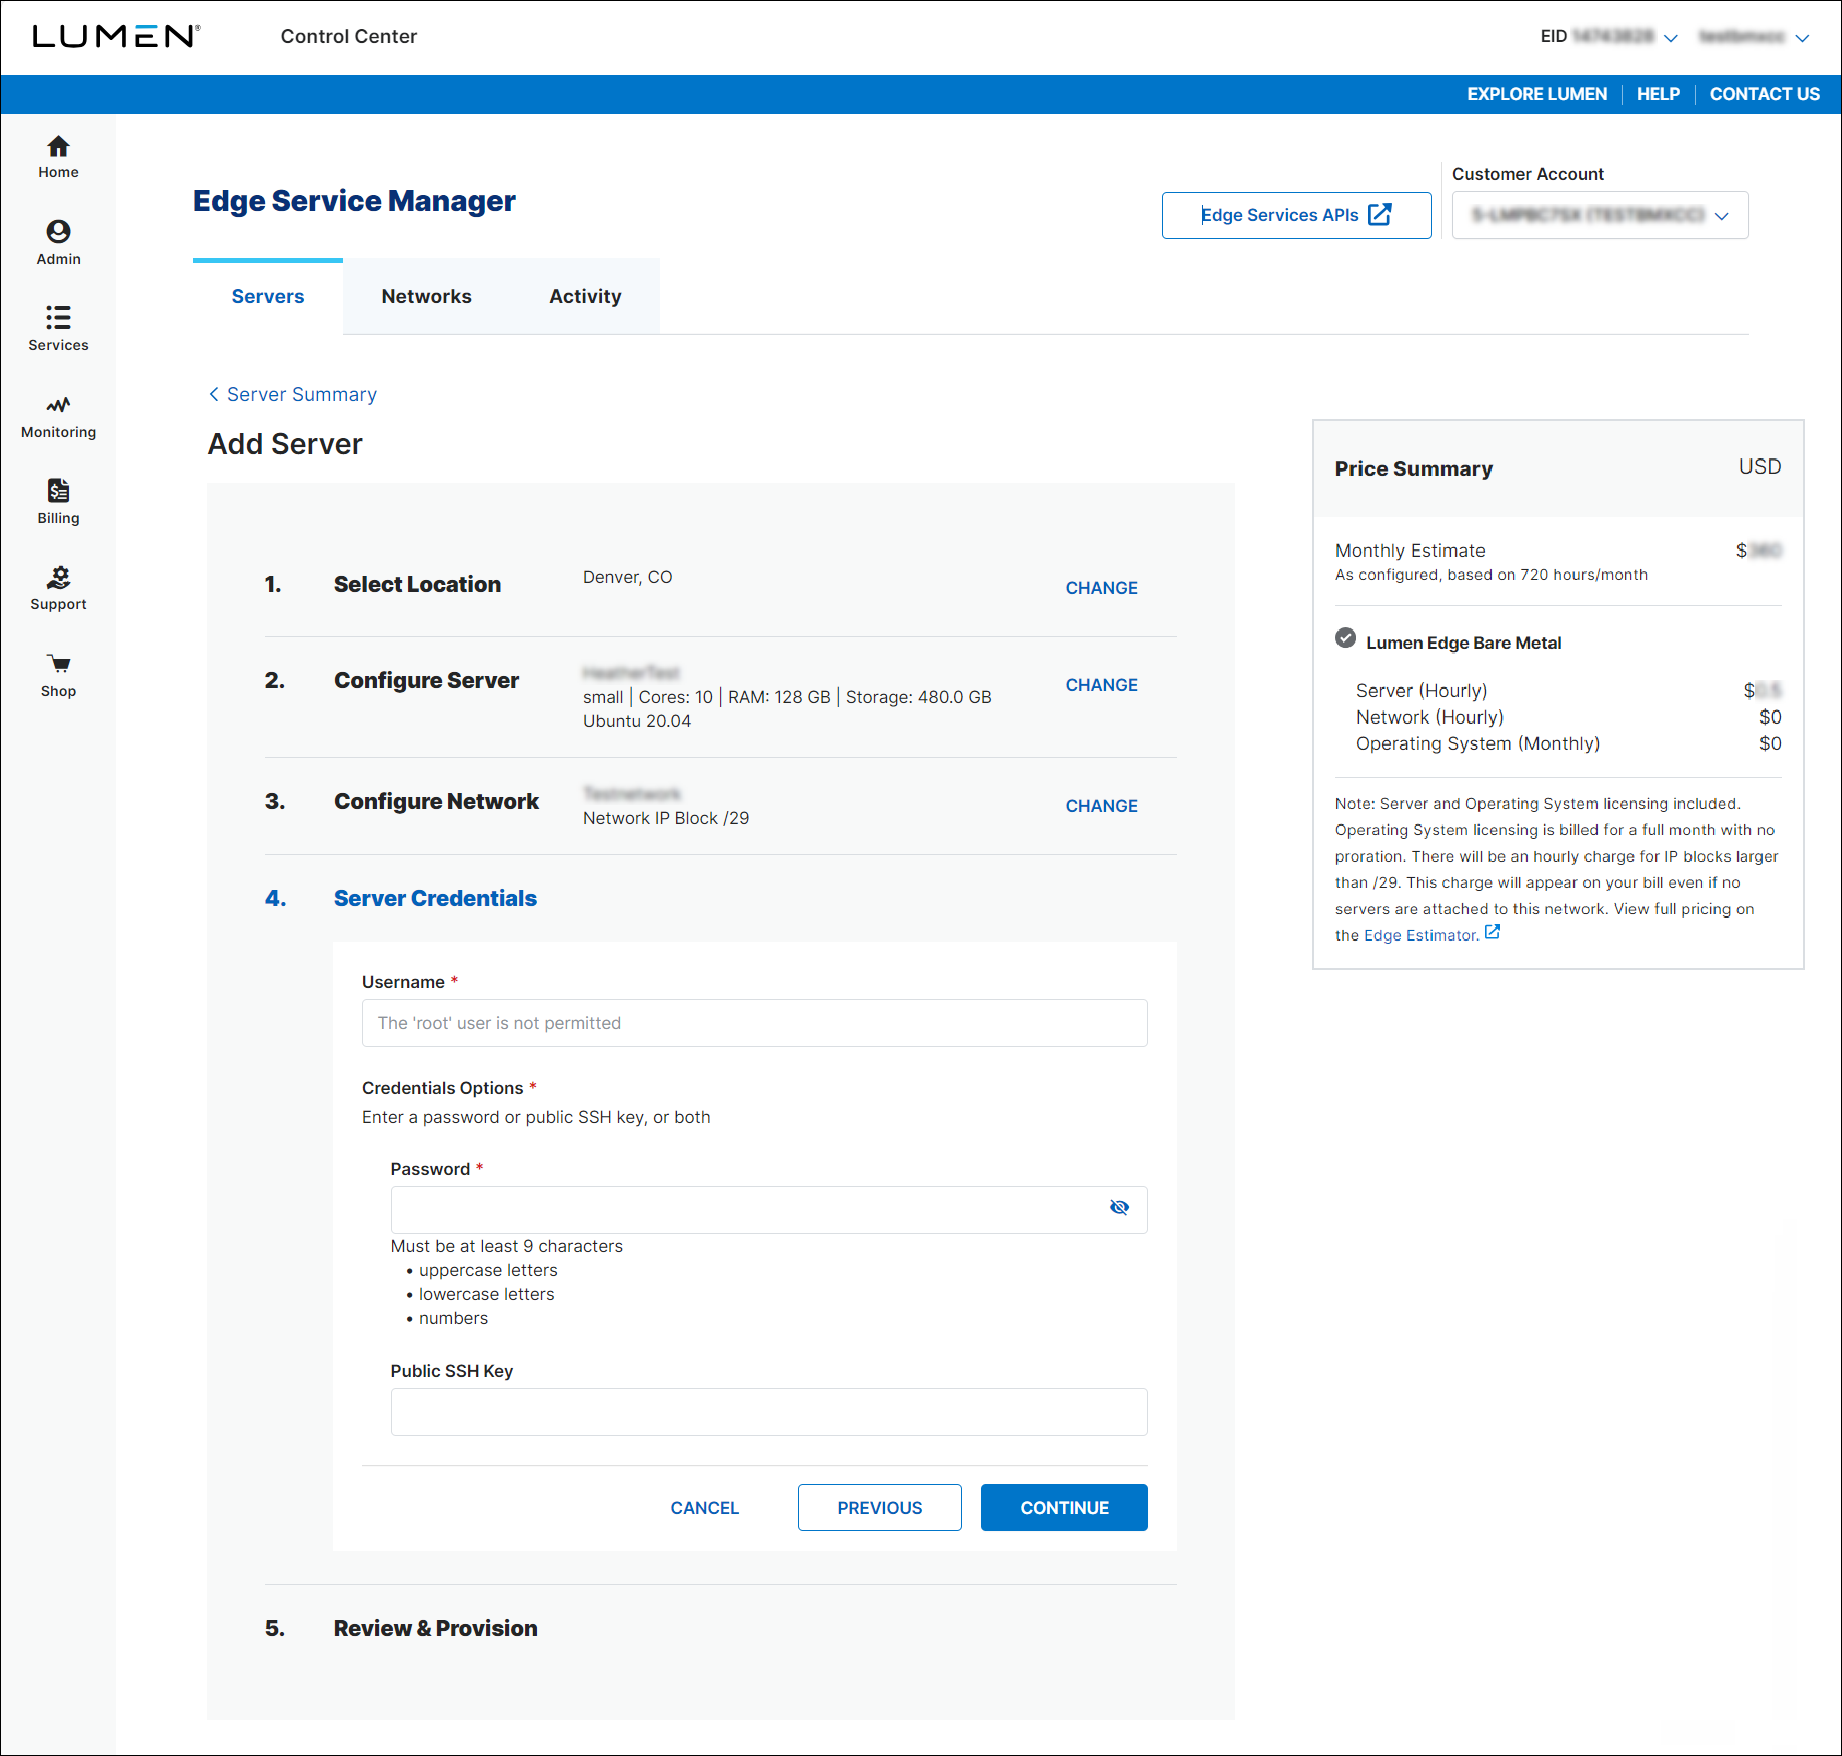Viewport: 1842px width, 1756px height.
Task: Change the Select Location step
Action: pyautogui.click(x=1101, y=588)
